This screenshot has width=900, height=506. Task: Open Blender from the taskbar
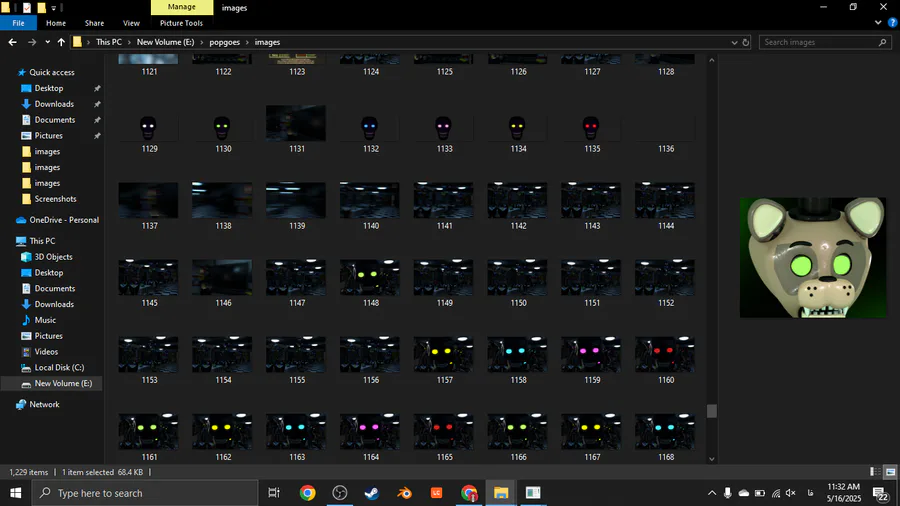(x=404, y=493)
